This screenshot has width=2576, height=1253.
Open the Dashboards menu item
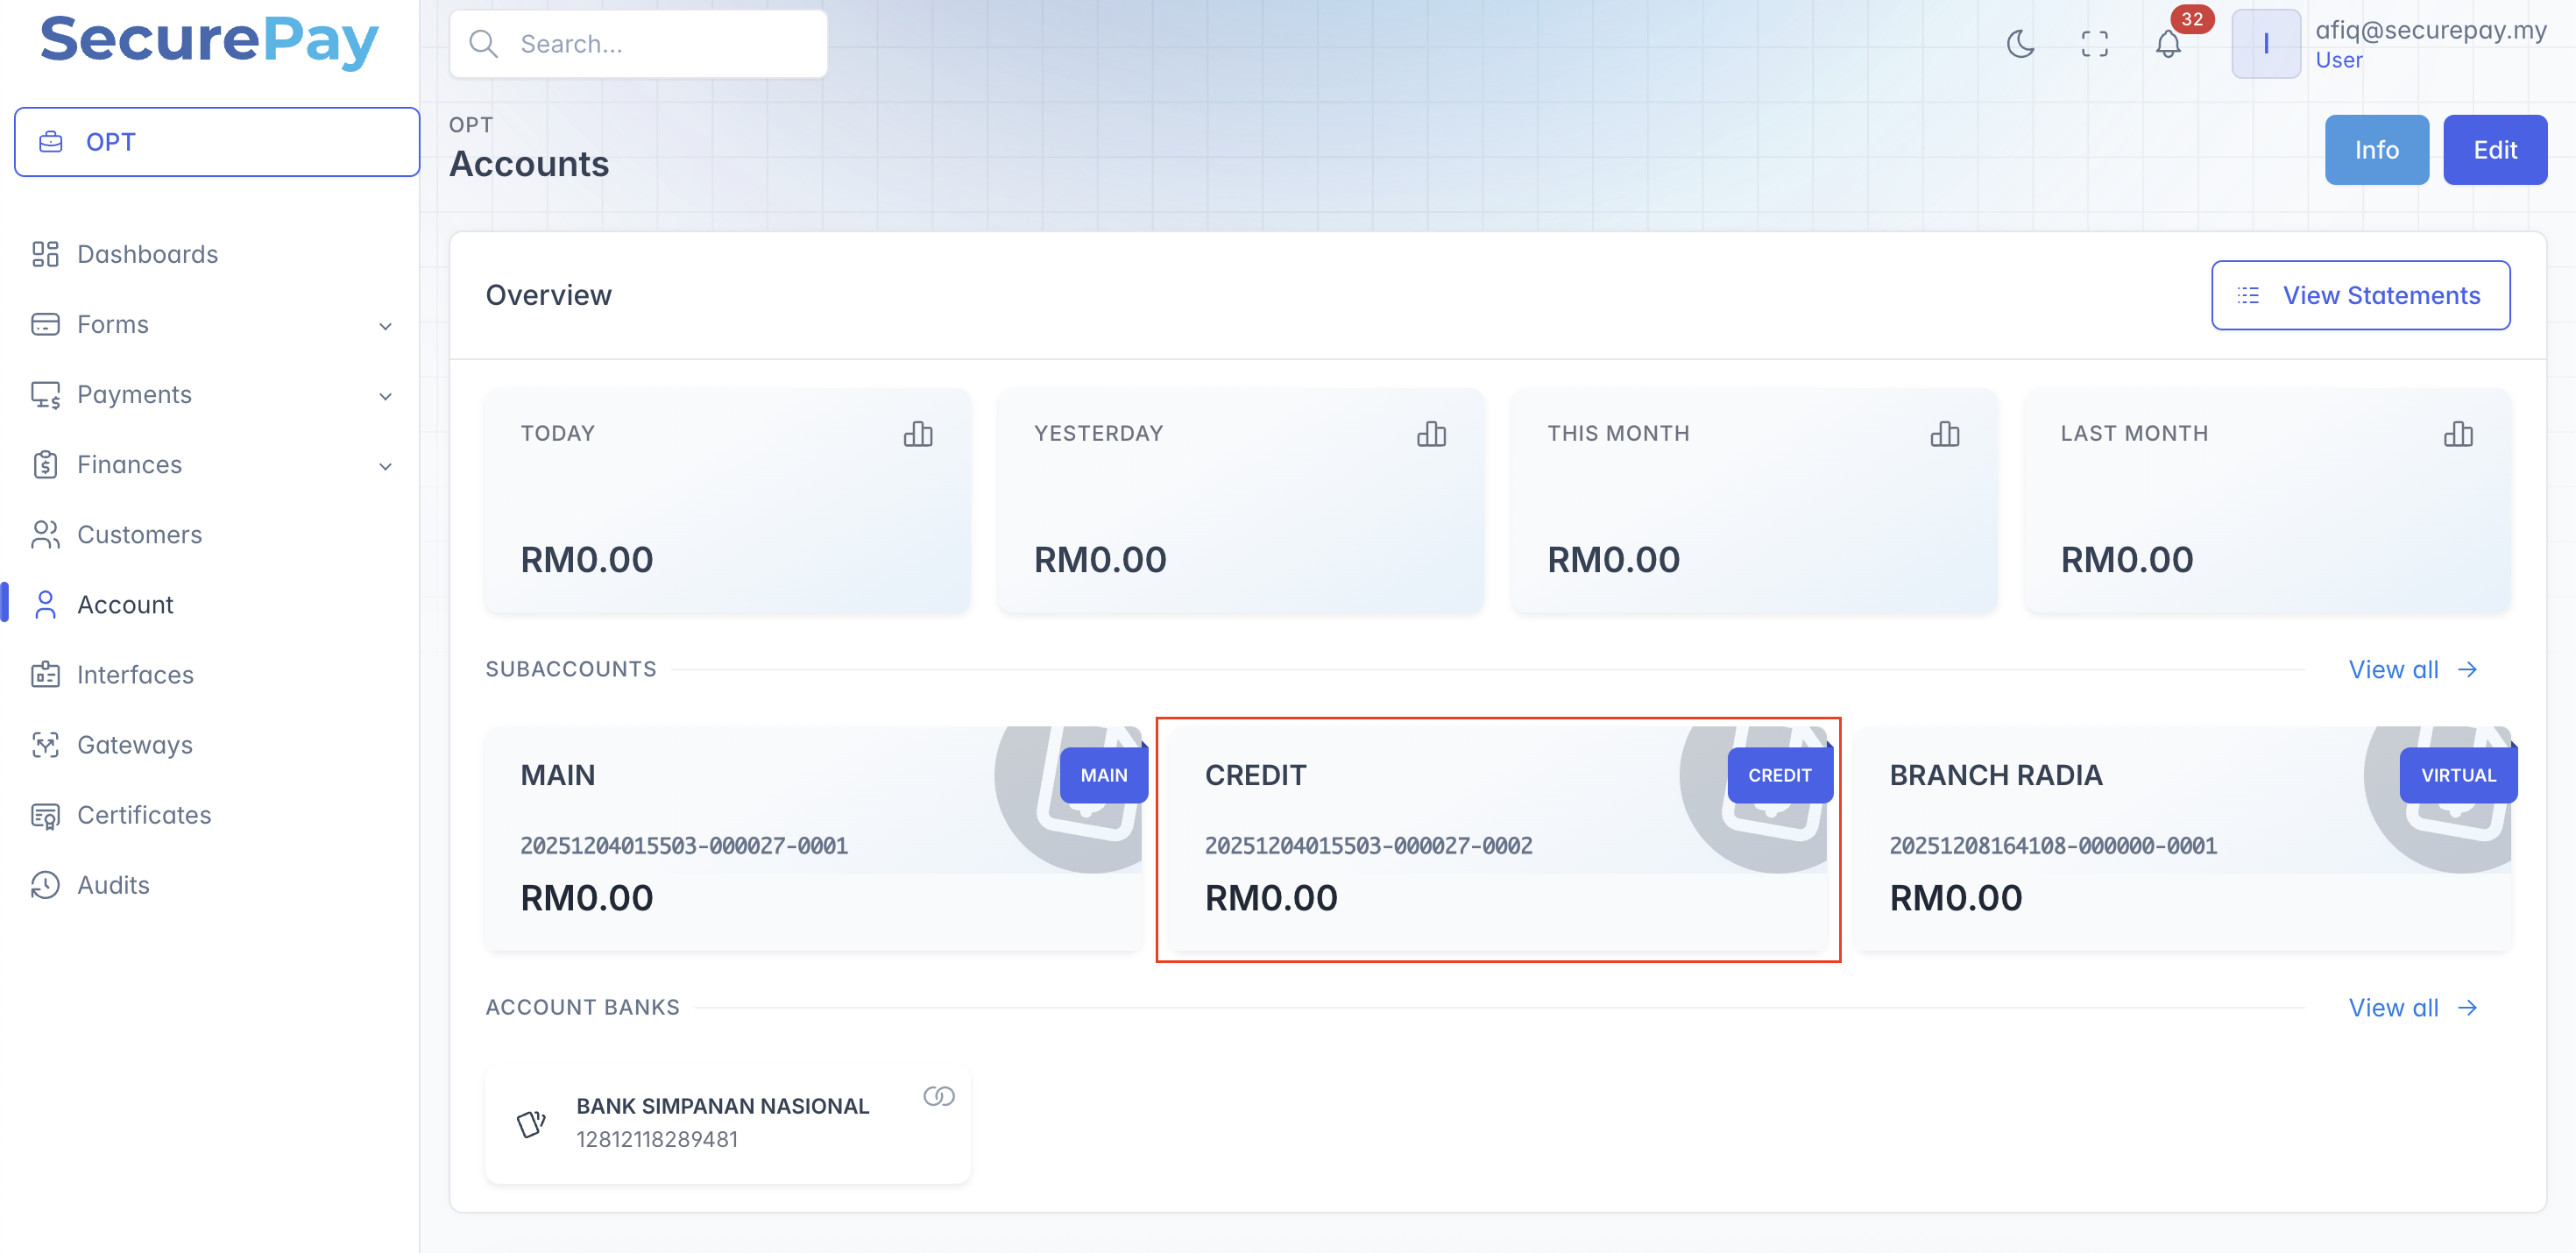147,254
